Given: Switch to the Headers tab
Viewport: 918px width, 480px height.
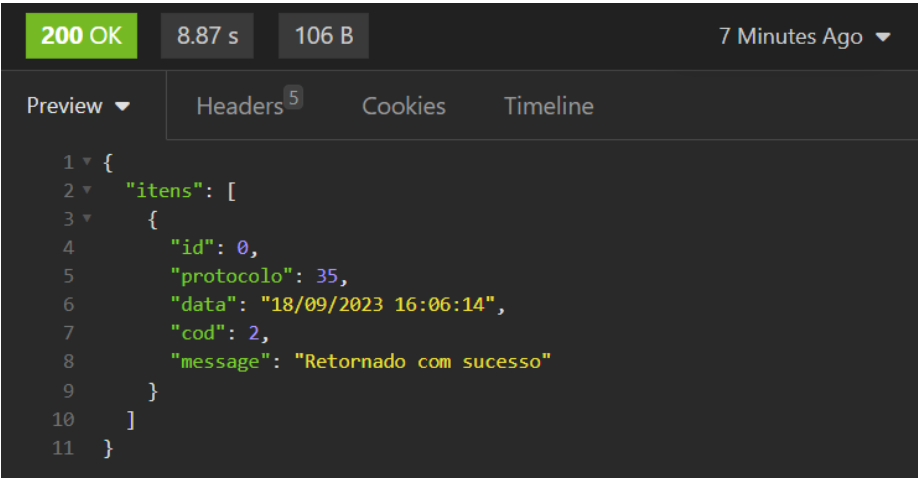Looking at the screenshot, I should pyautogui.click(x=240, y=106).
